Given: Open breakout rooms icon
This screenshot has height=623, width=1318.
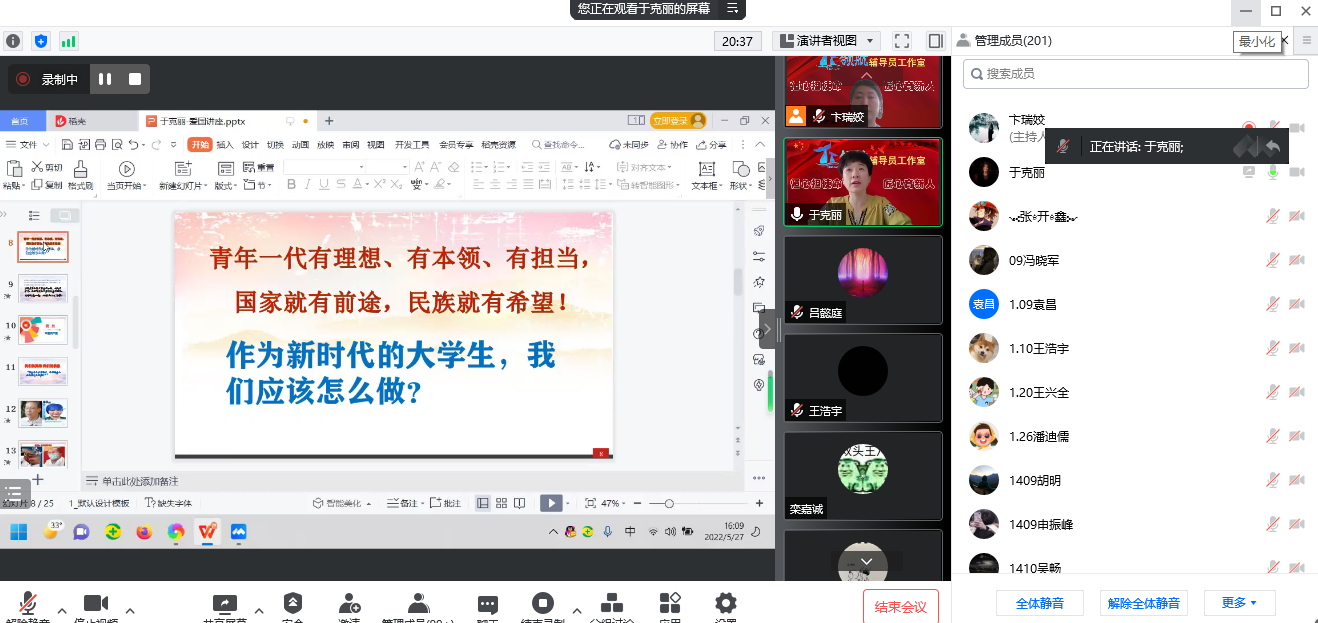Looking at the screenshot, I should point(611,603).
